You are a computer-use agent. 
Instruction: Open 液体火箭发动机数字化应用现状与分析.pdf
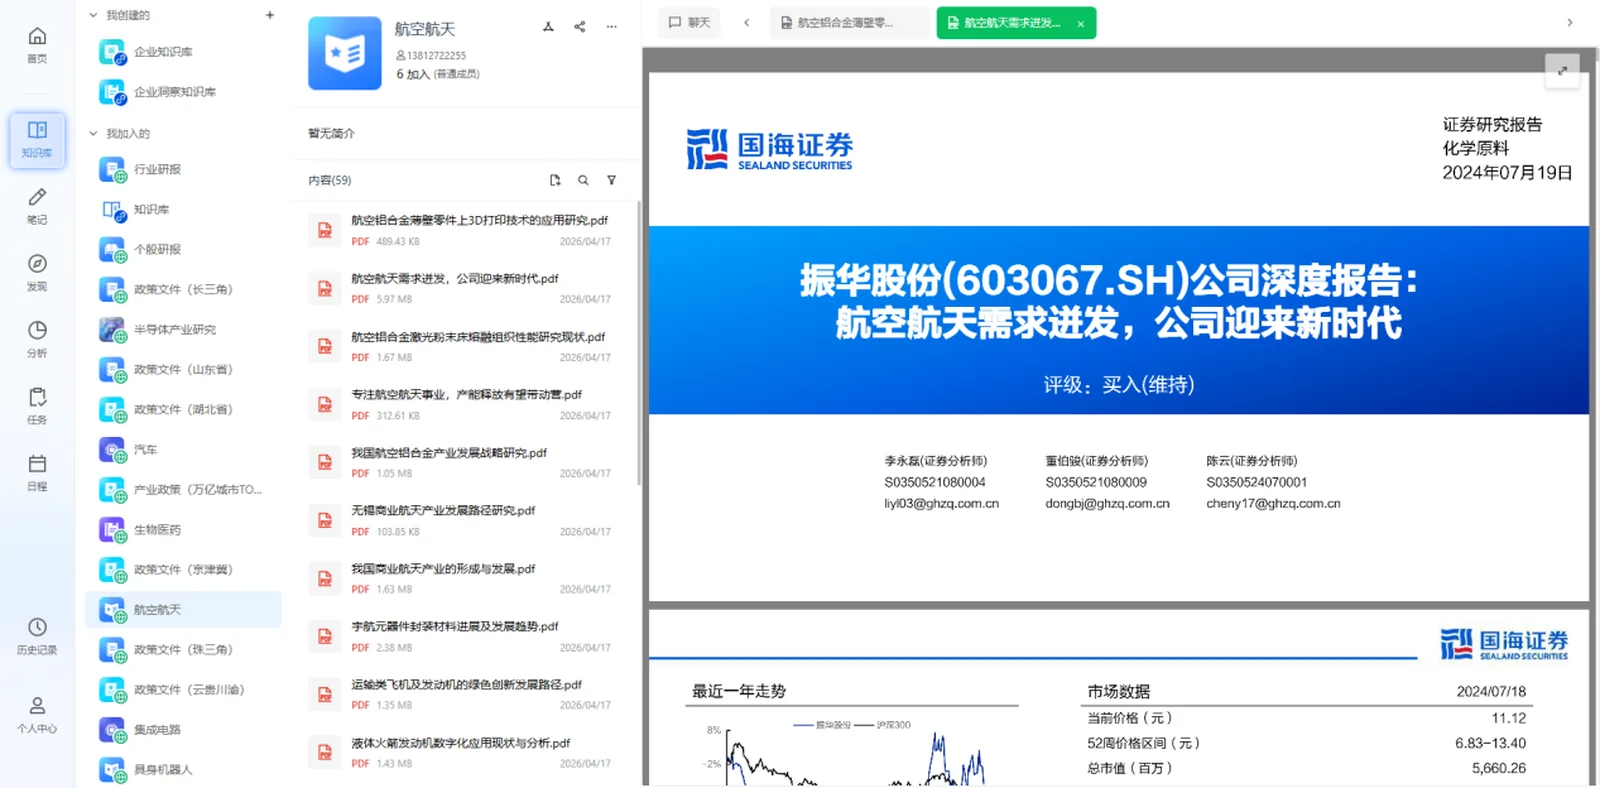[x=464, y=752]
